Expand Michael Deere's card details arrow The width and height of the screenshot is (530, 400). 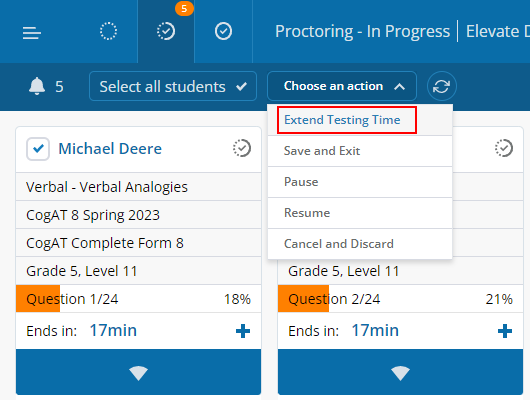coord(138,372)
